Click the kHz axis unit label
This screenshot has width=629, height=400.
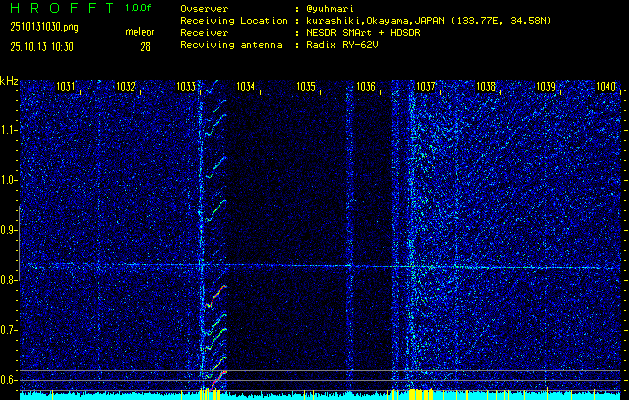pyautogui.click(x=9, y=81)
